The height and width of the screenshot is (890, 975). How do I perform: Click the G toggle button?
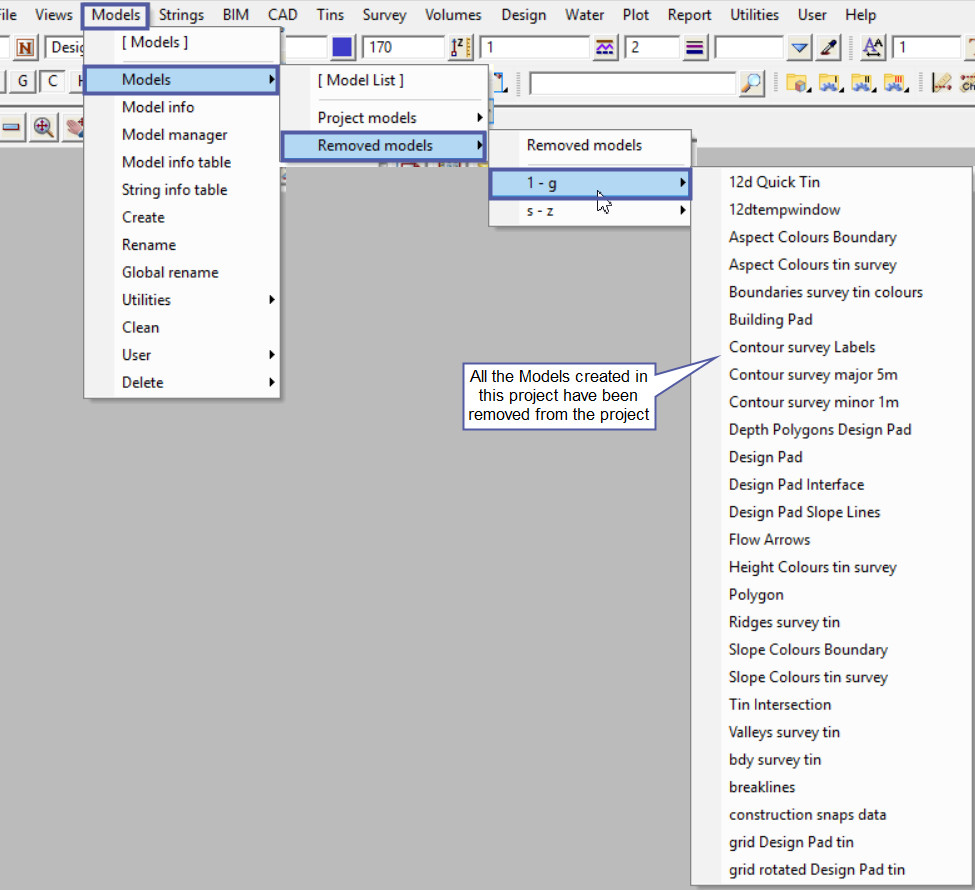click(x=23, y=81)
